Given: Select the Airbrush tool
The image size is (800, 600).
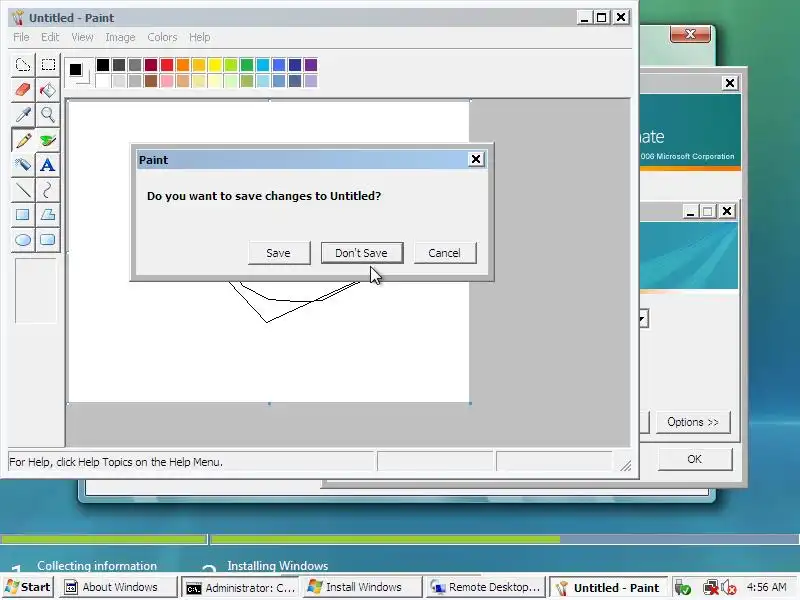Looking at the screenshot, I should tap(23, 165).
